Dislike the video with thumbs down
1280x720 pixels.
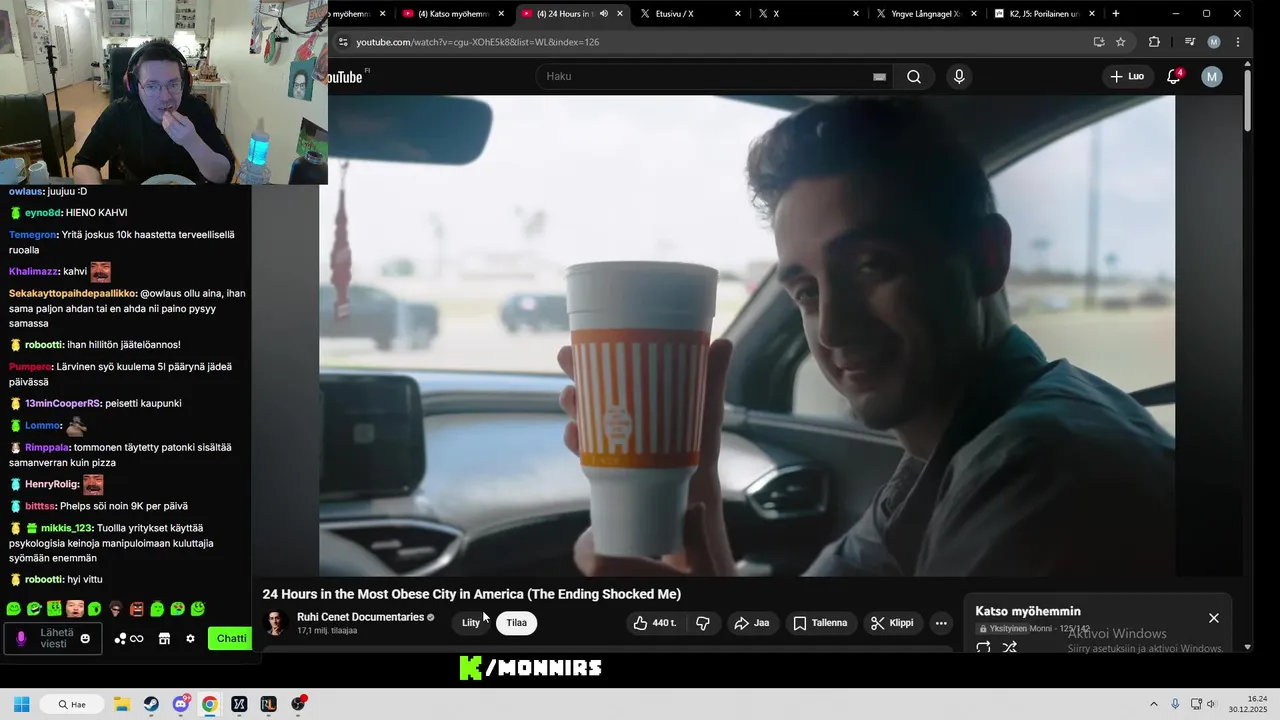(x=703, y=623)
